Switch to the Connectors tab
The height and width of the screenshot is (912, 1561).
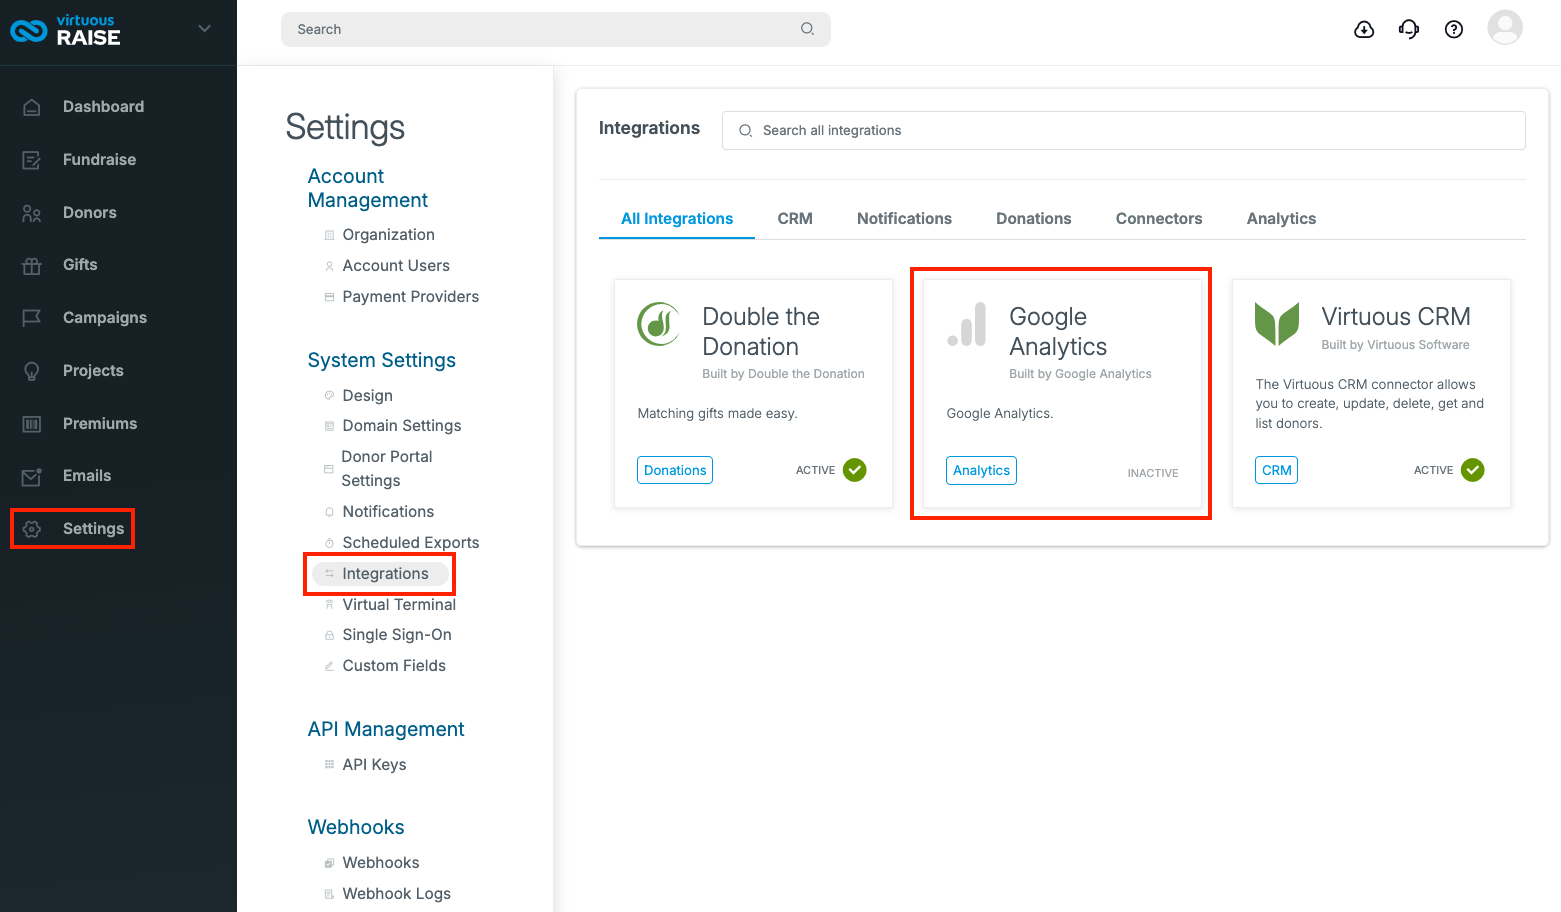1159,219
